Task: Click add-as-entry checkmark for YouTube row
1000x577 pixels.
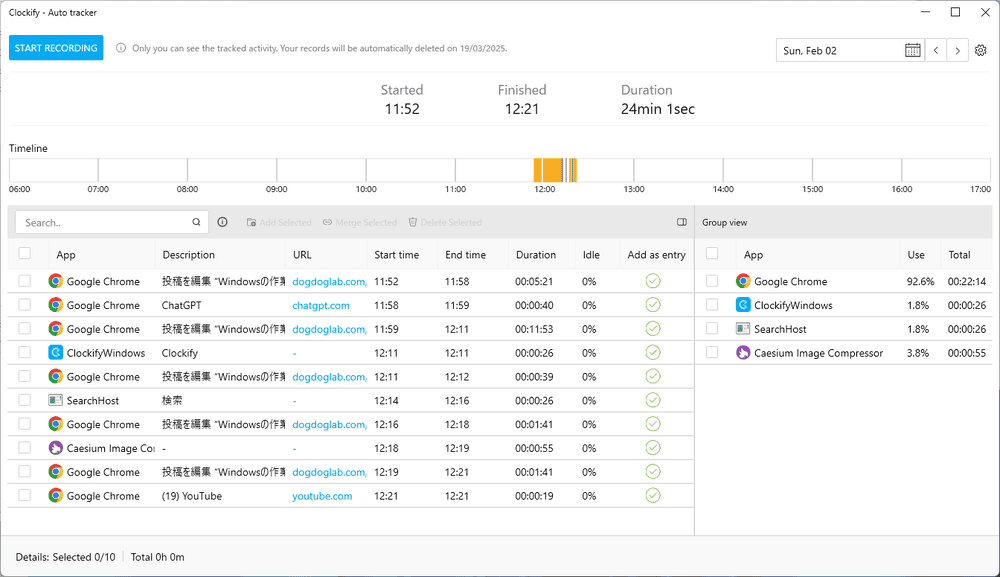Action: [x=653, y=495]
